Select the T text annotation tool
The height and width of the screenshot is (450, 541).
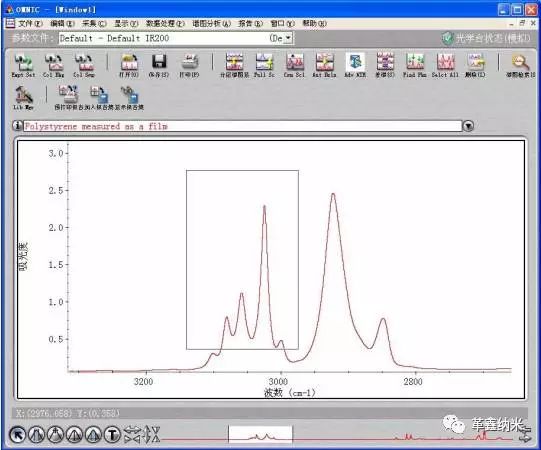tap(112, 434)
